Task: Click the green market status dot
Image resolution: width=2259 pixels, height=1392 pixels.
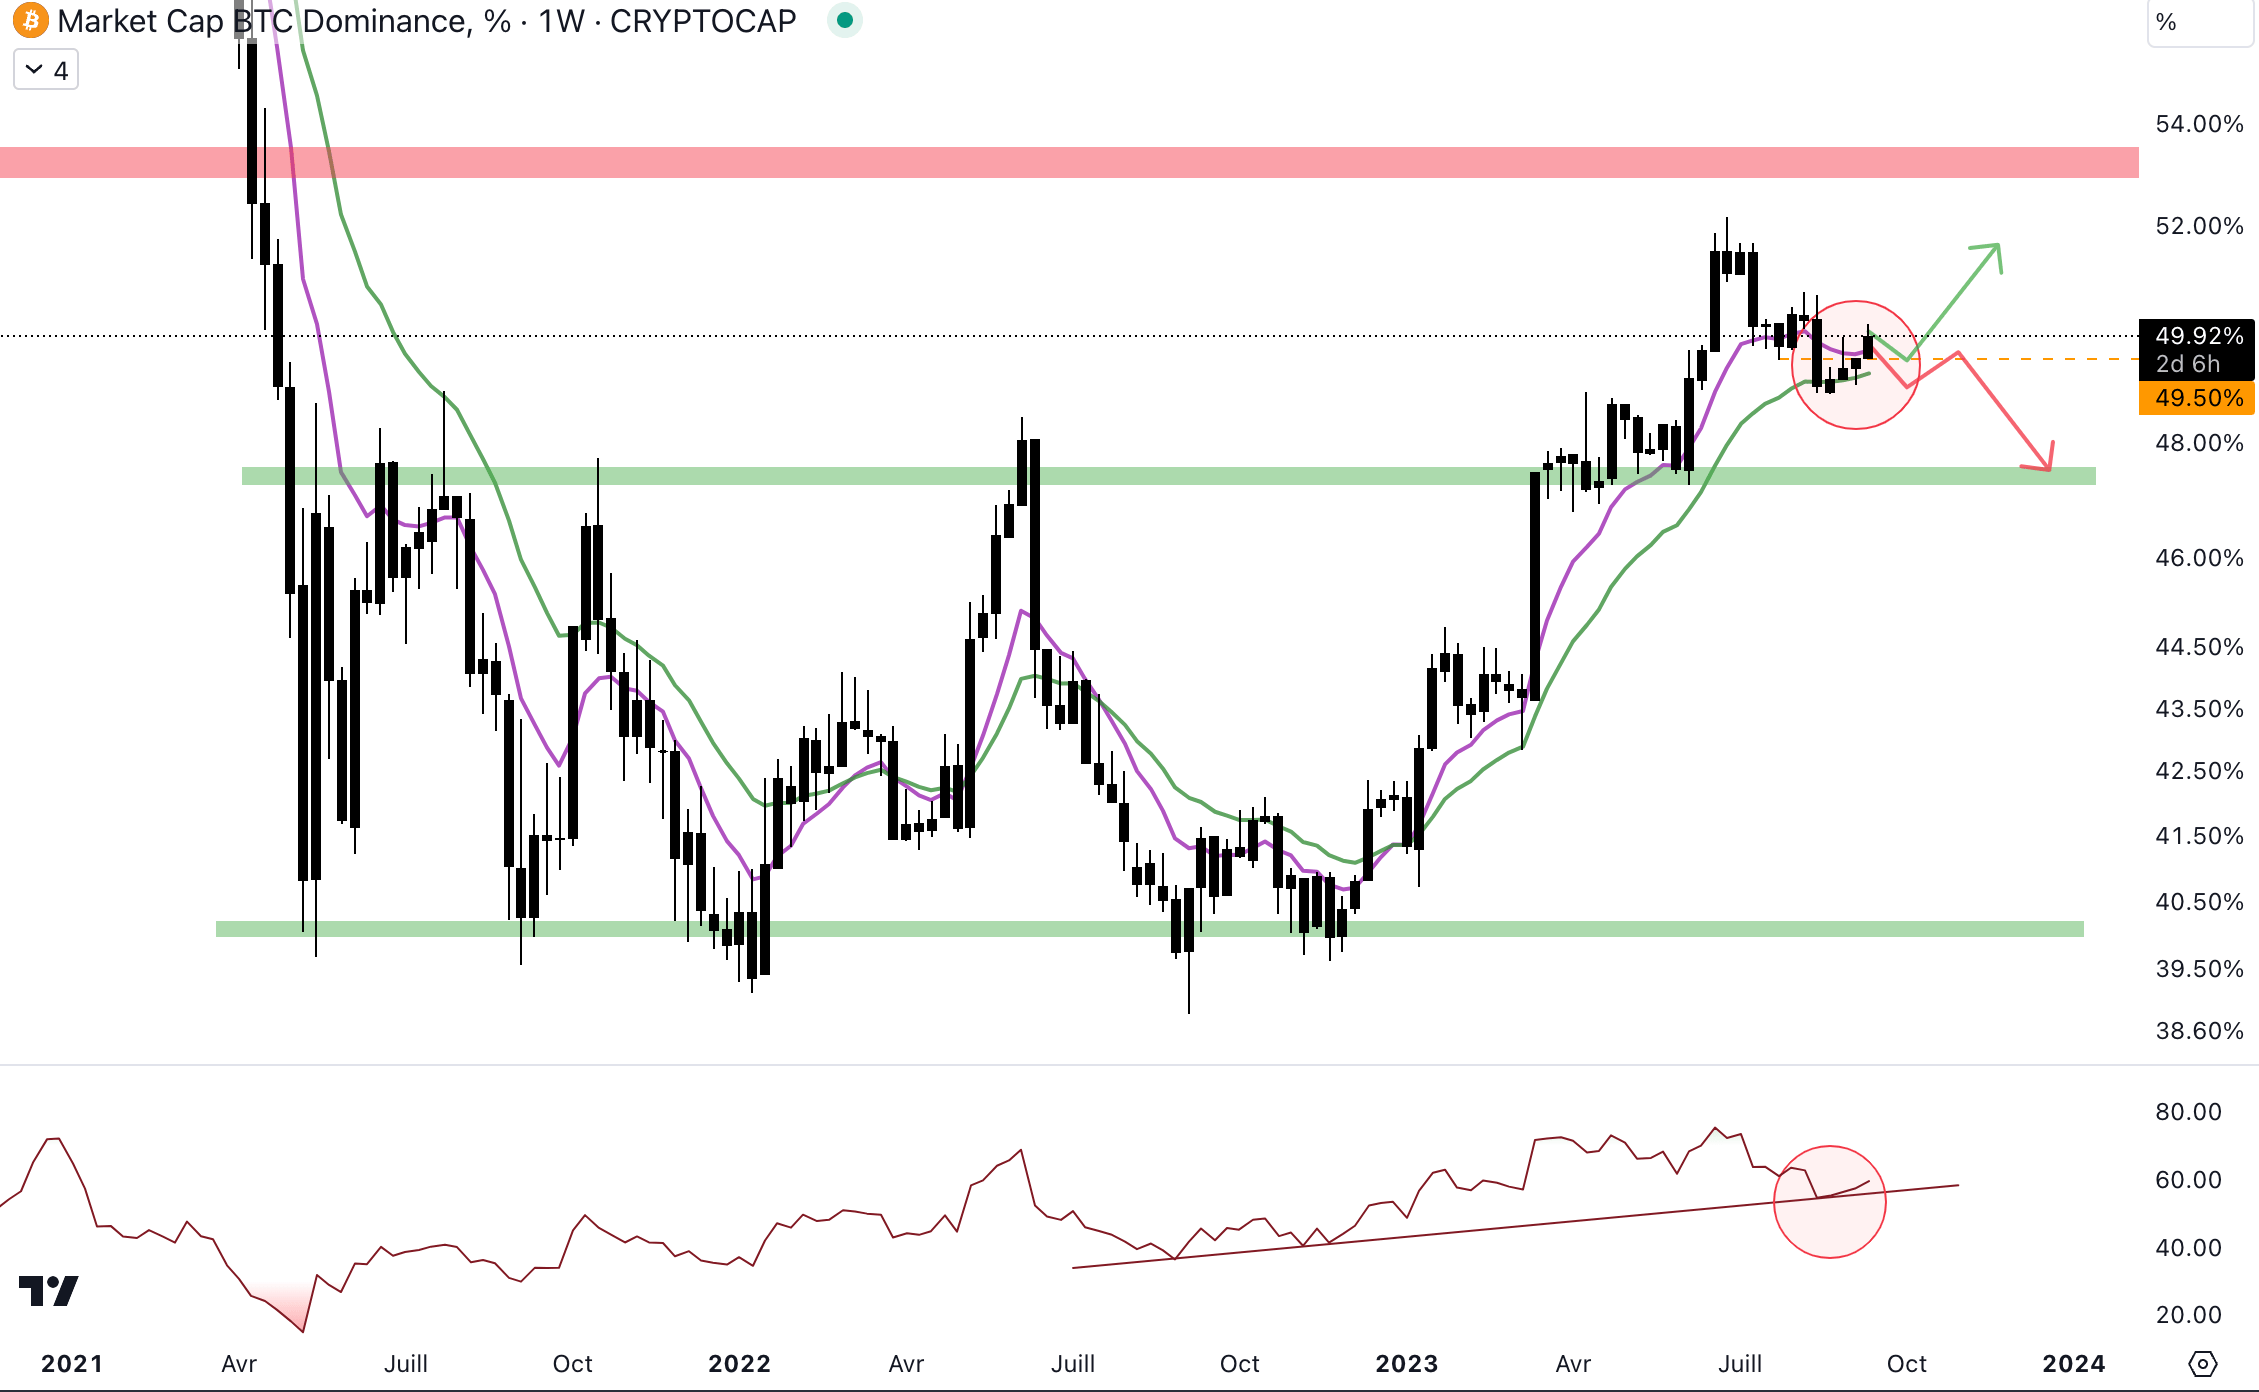Action: point(845,20)
